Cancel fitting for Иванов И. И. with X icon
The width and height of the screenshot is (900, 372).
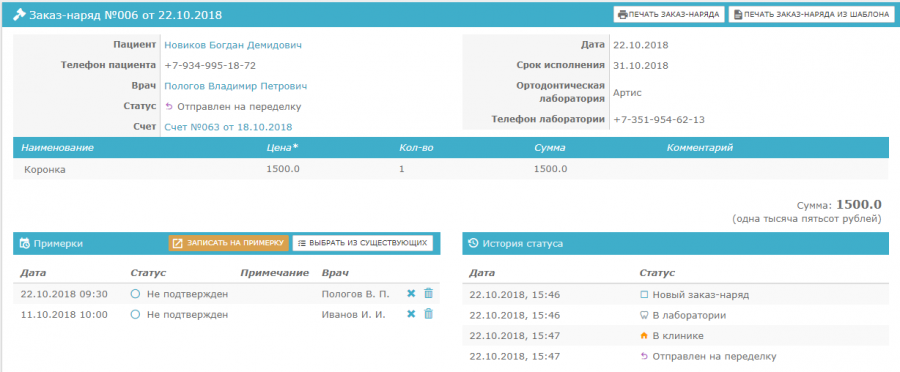pos(411,314)
